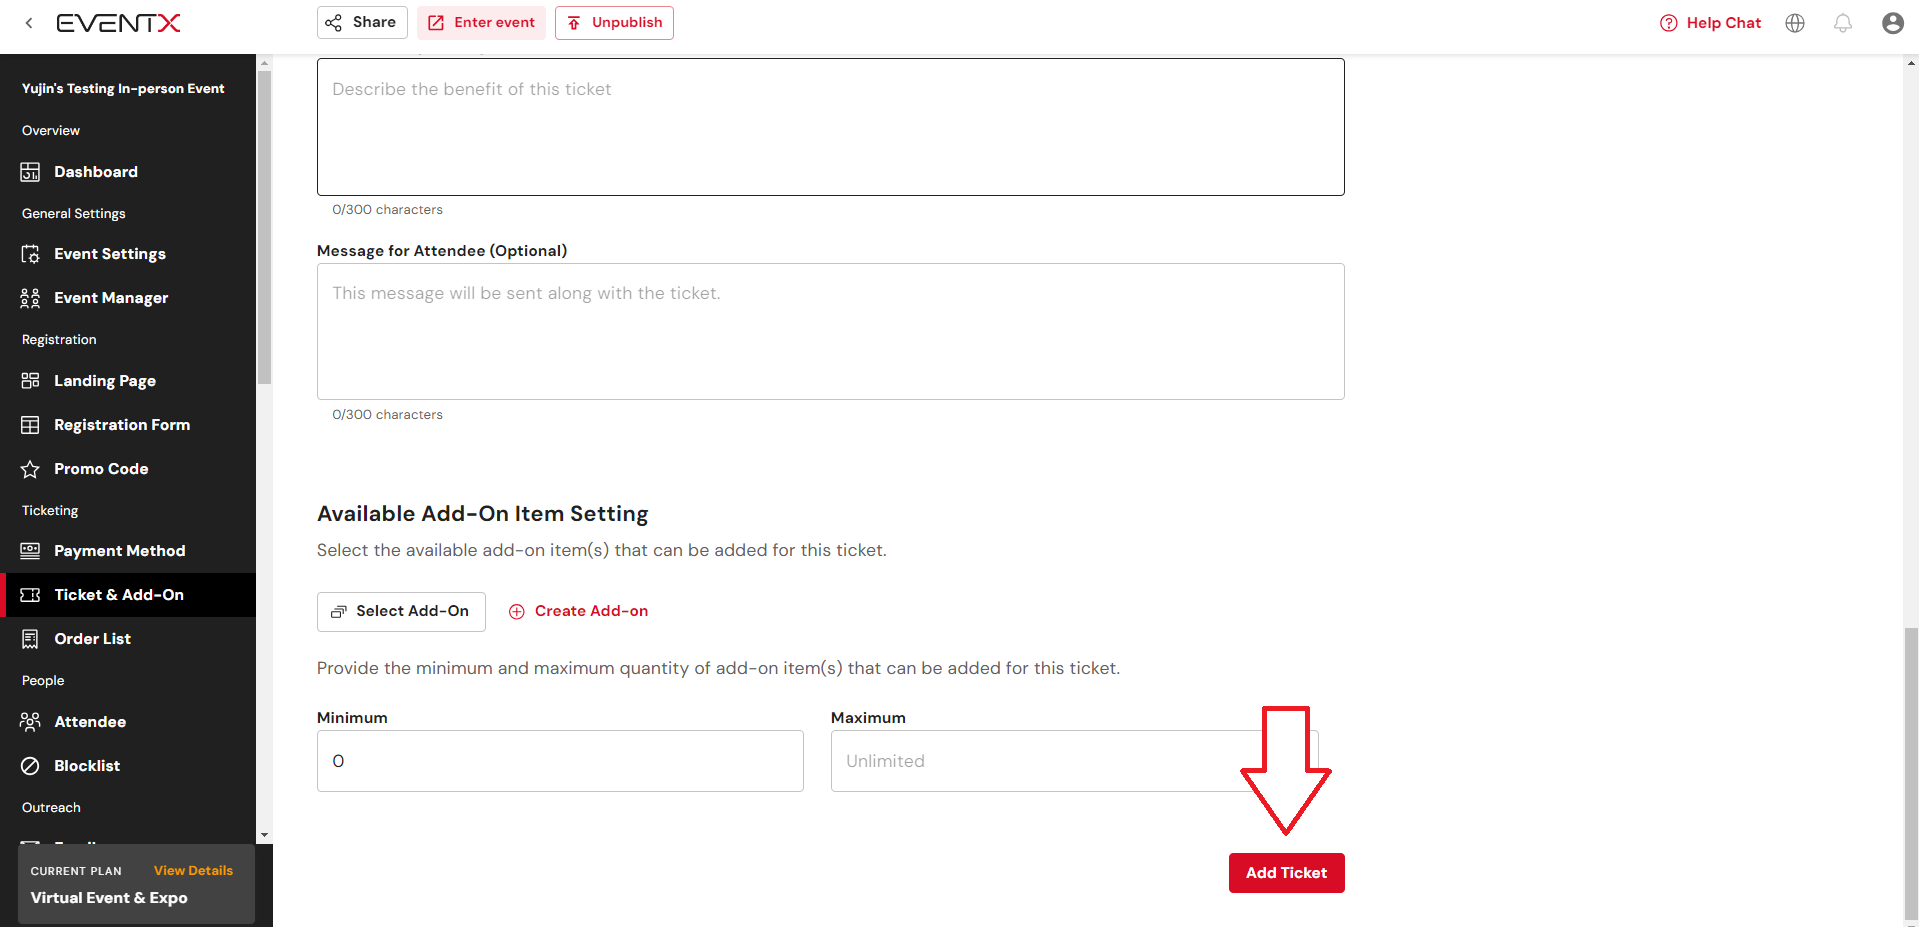Click the Event Manager icon
The height and width of the screenshot is (927, 1919).
[x=30, y=298]
